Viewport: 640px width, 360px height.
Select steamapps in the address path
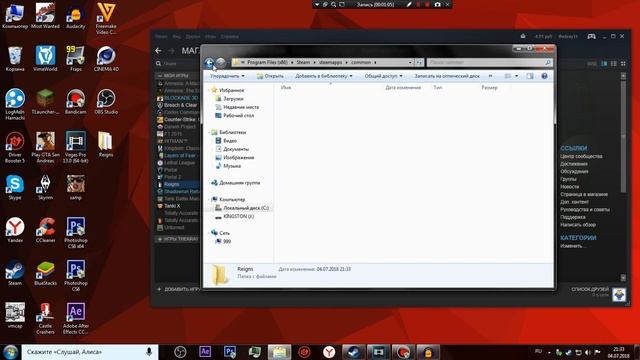pyautogui.click(x=331, y=62)
